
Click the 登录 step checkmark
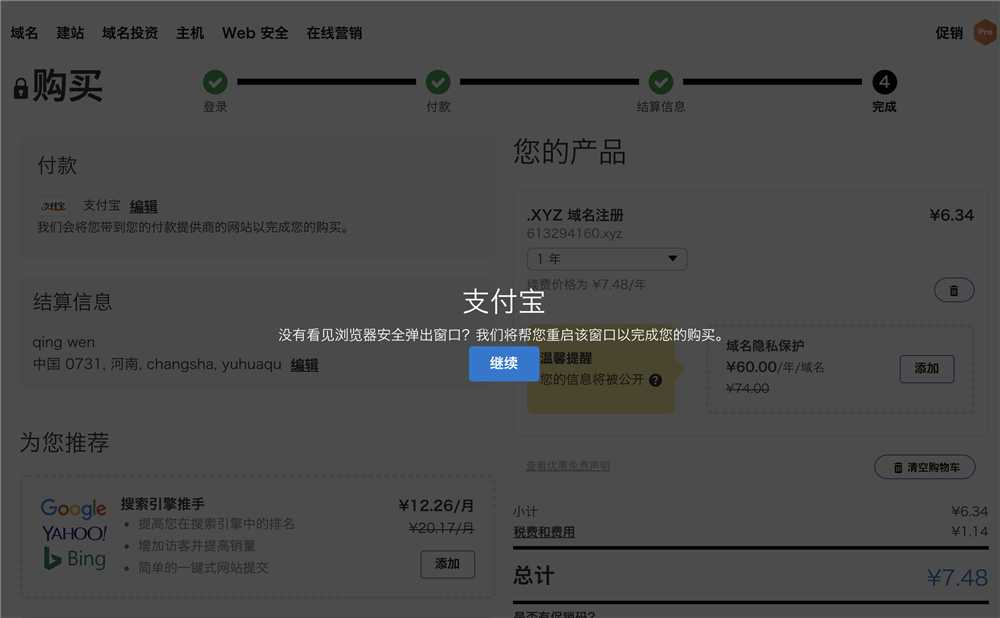215,82
